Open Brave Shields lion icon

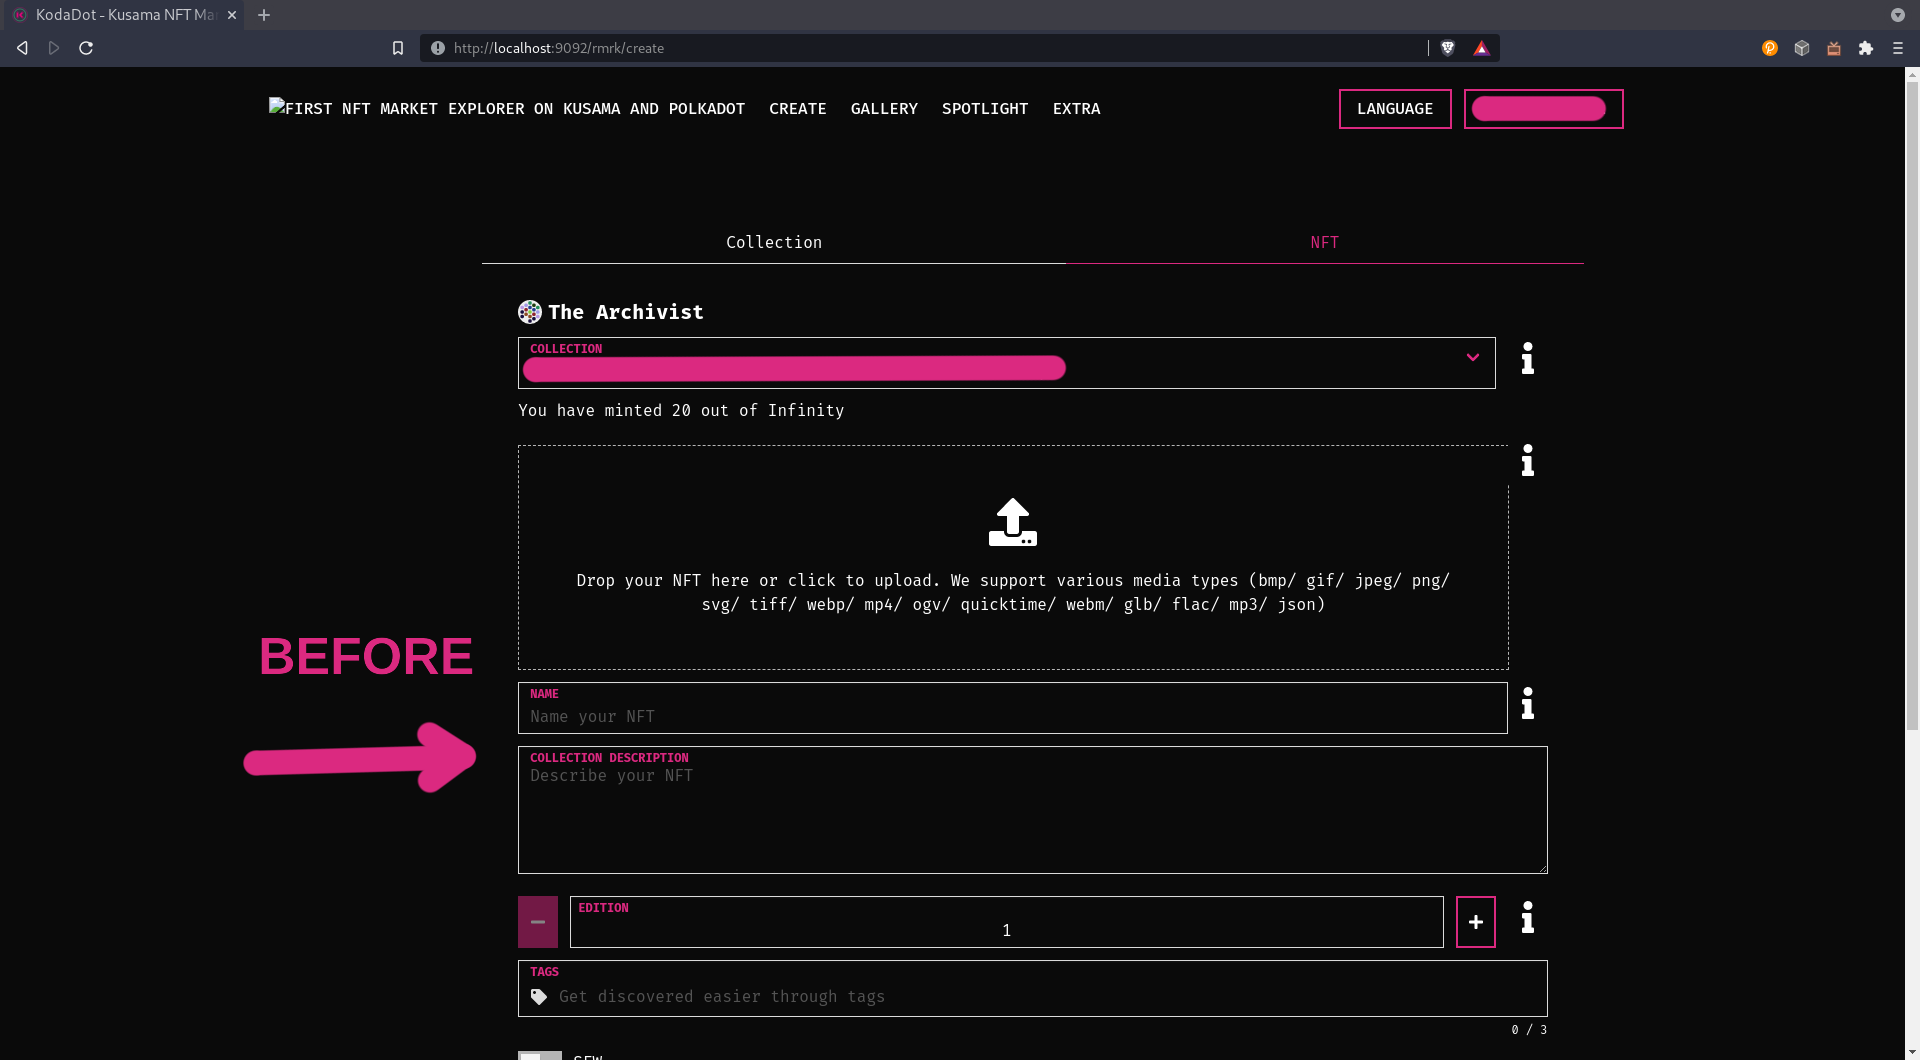1447,48
